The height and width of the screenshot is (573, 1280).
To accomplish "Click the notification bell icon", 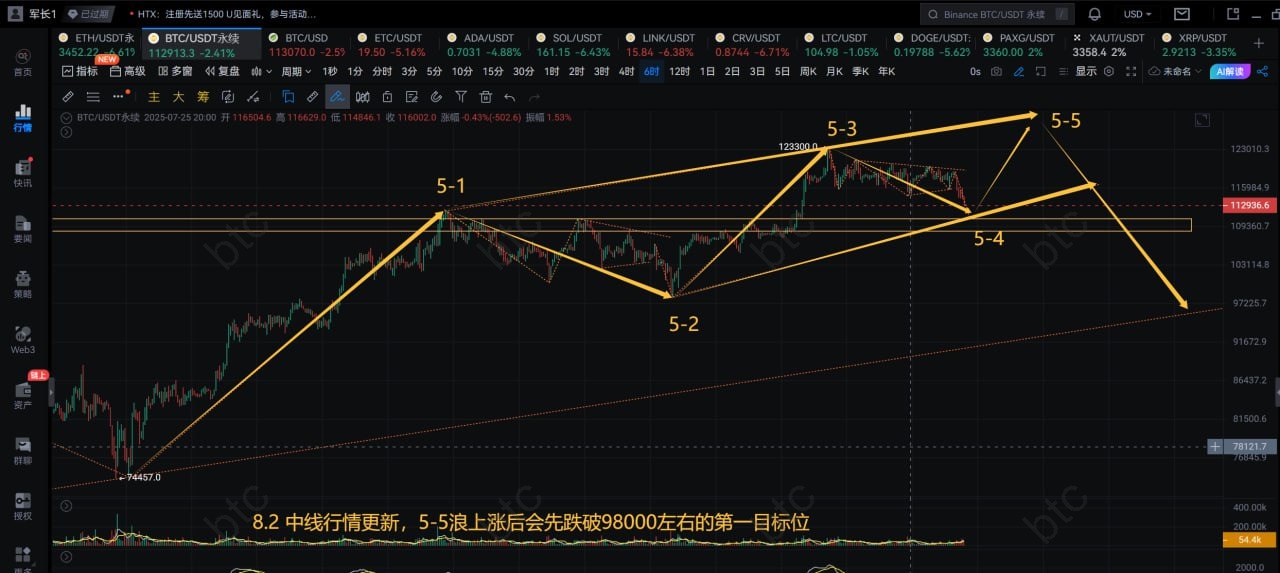I will tap(1094, 14).
